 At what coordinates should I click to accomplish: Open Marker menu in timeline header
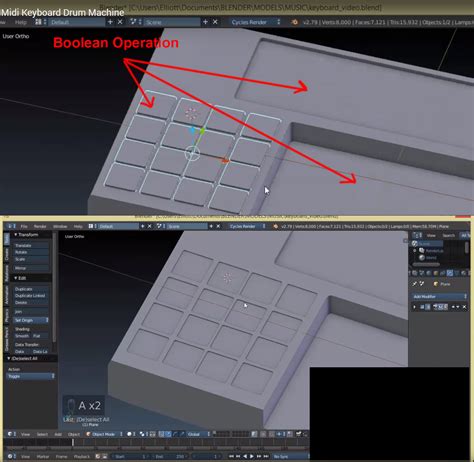43,456
